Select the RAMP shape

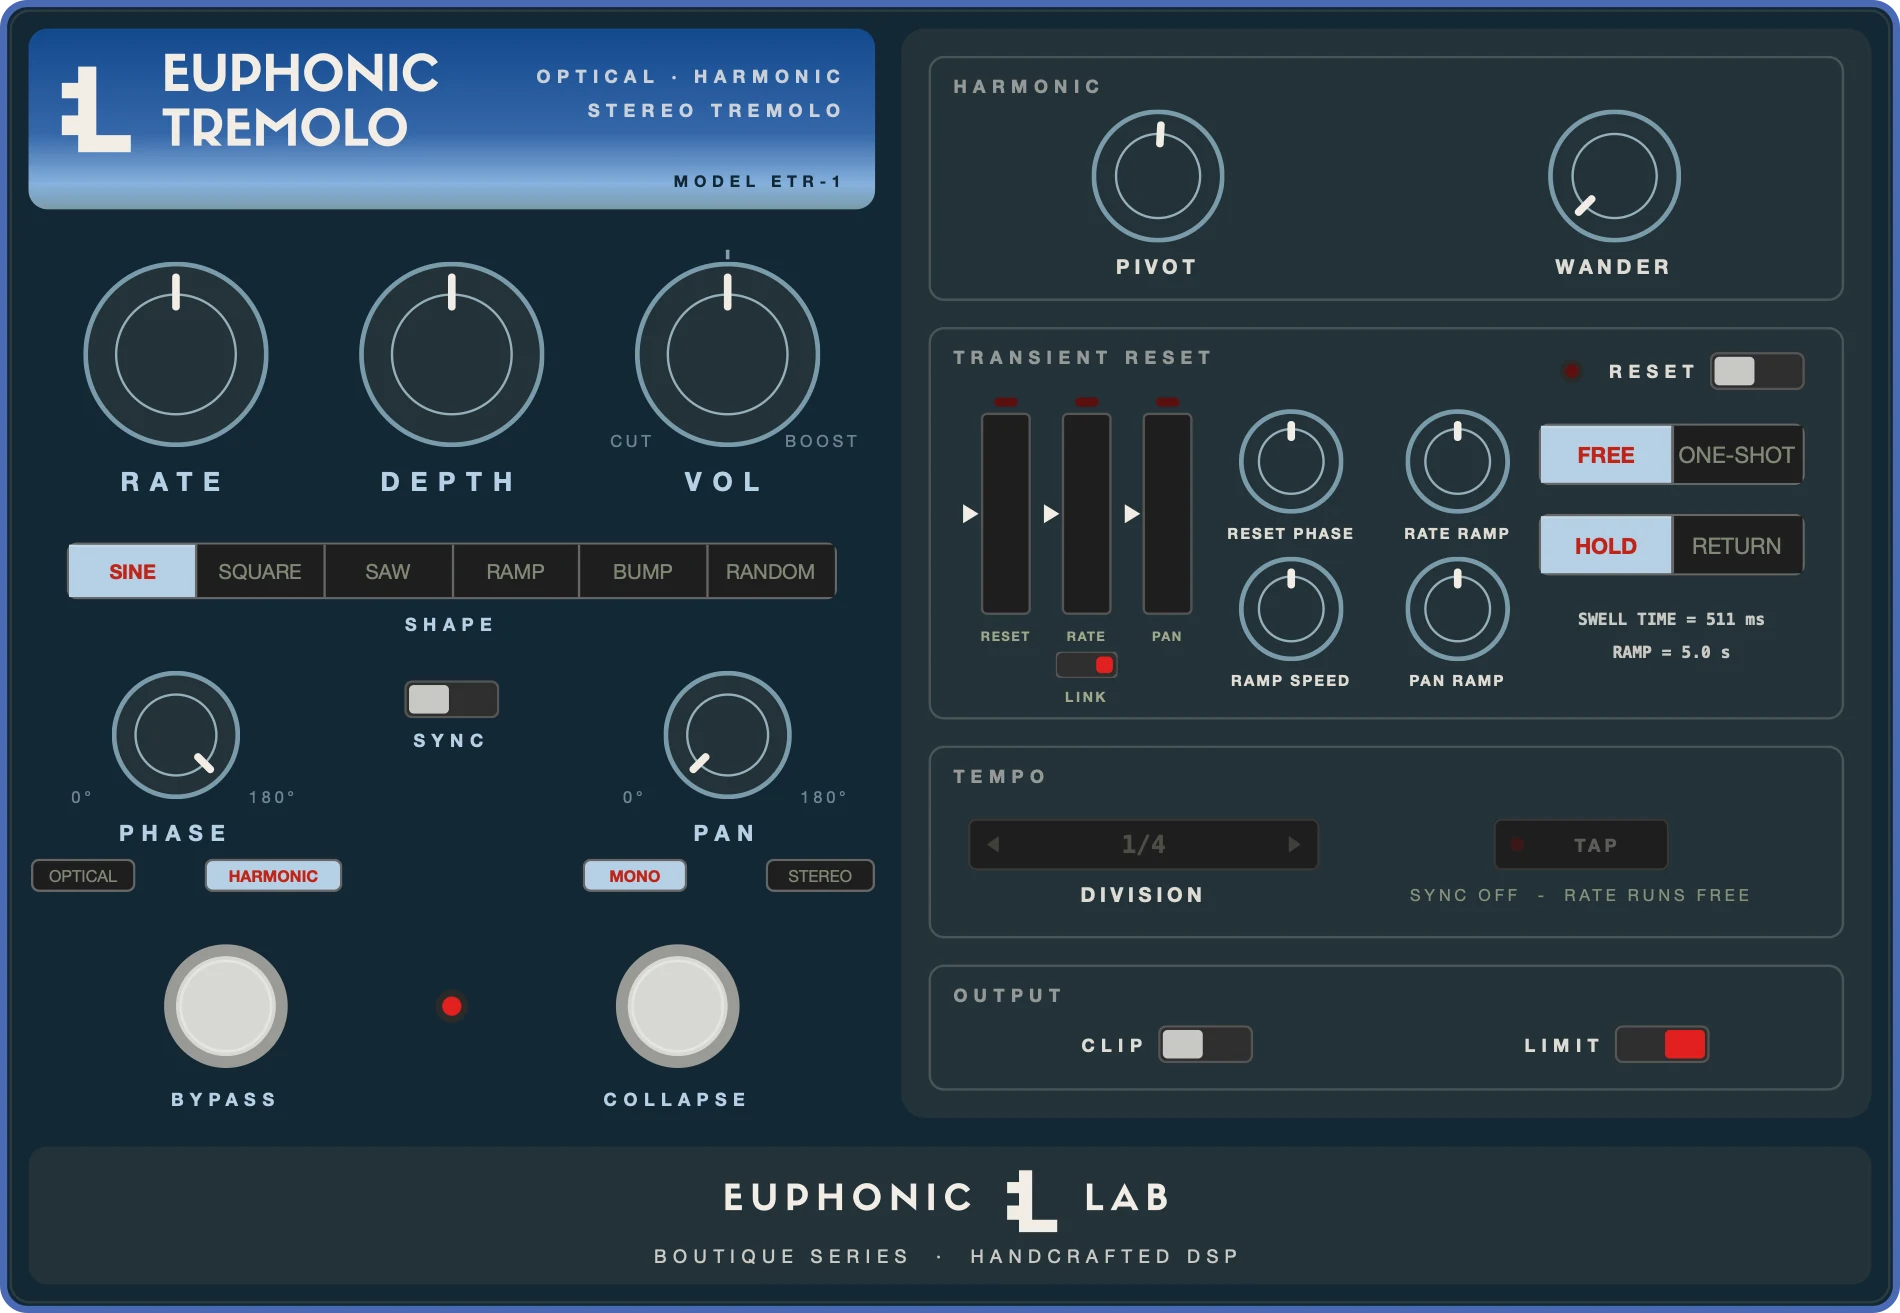pyautogui.click(x=515, y=571)
